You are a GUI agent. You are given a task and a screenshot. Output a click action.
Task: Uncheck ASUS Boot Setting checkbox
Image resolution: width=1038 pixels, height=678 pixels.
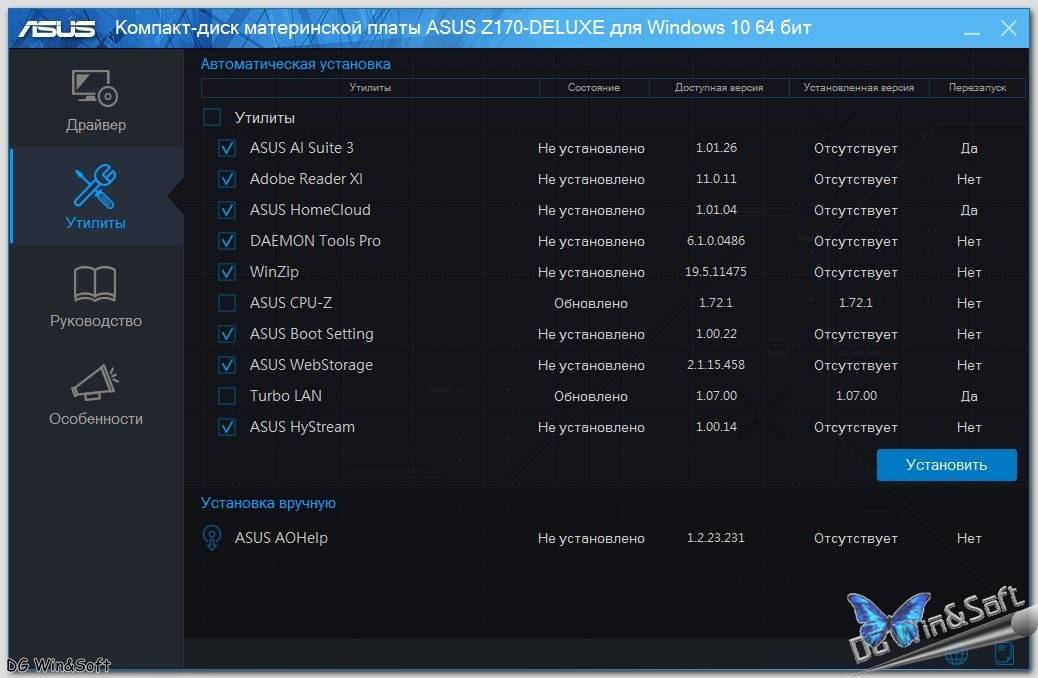[227, 334]
